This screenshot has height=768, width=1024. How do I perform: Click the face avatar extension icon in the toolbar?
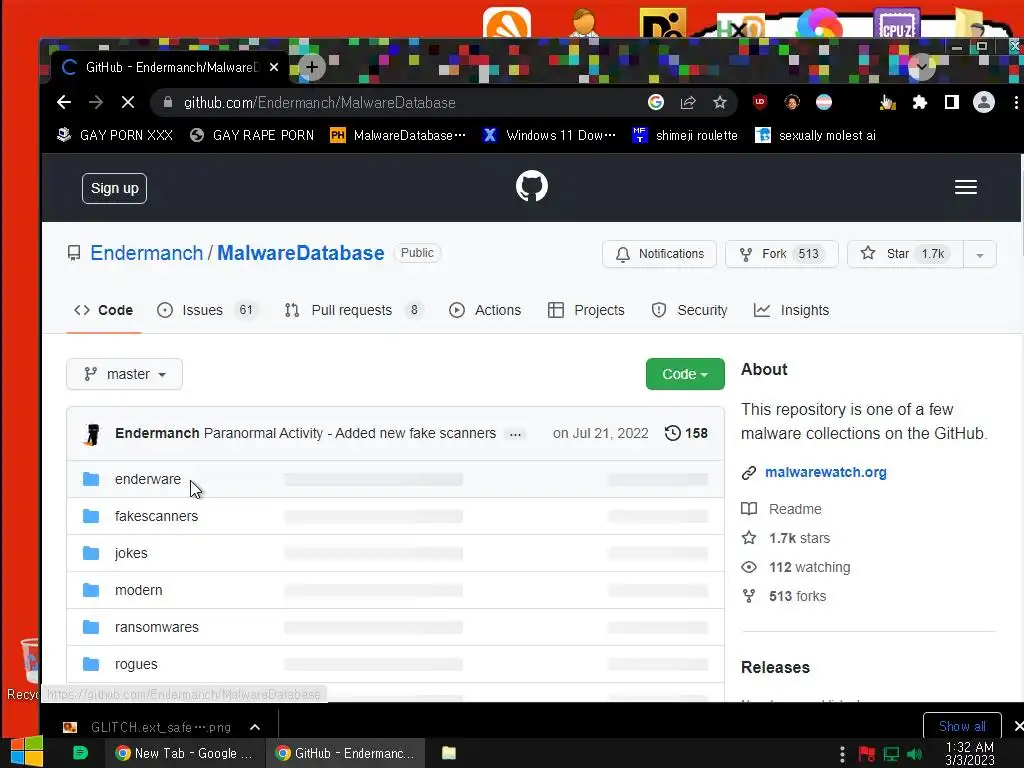(792, 103)
